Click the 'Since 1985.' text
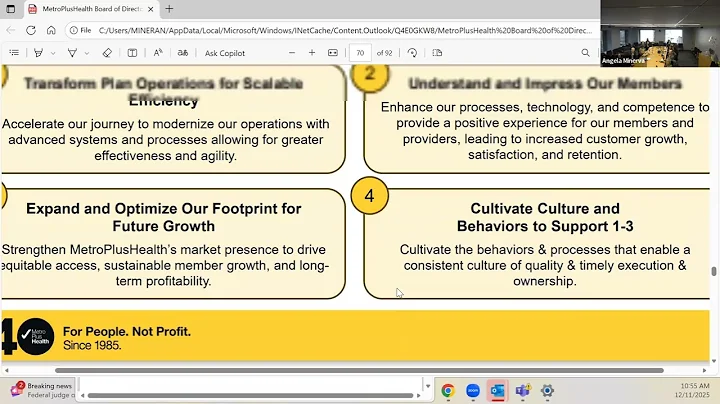Screen dimensions: 720x404 point(92,345)
